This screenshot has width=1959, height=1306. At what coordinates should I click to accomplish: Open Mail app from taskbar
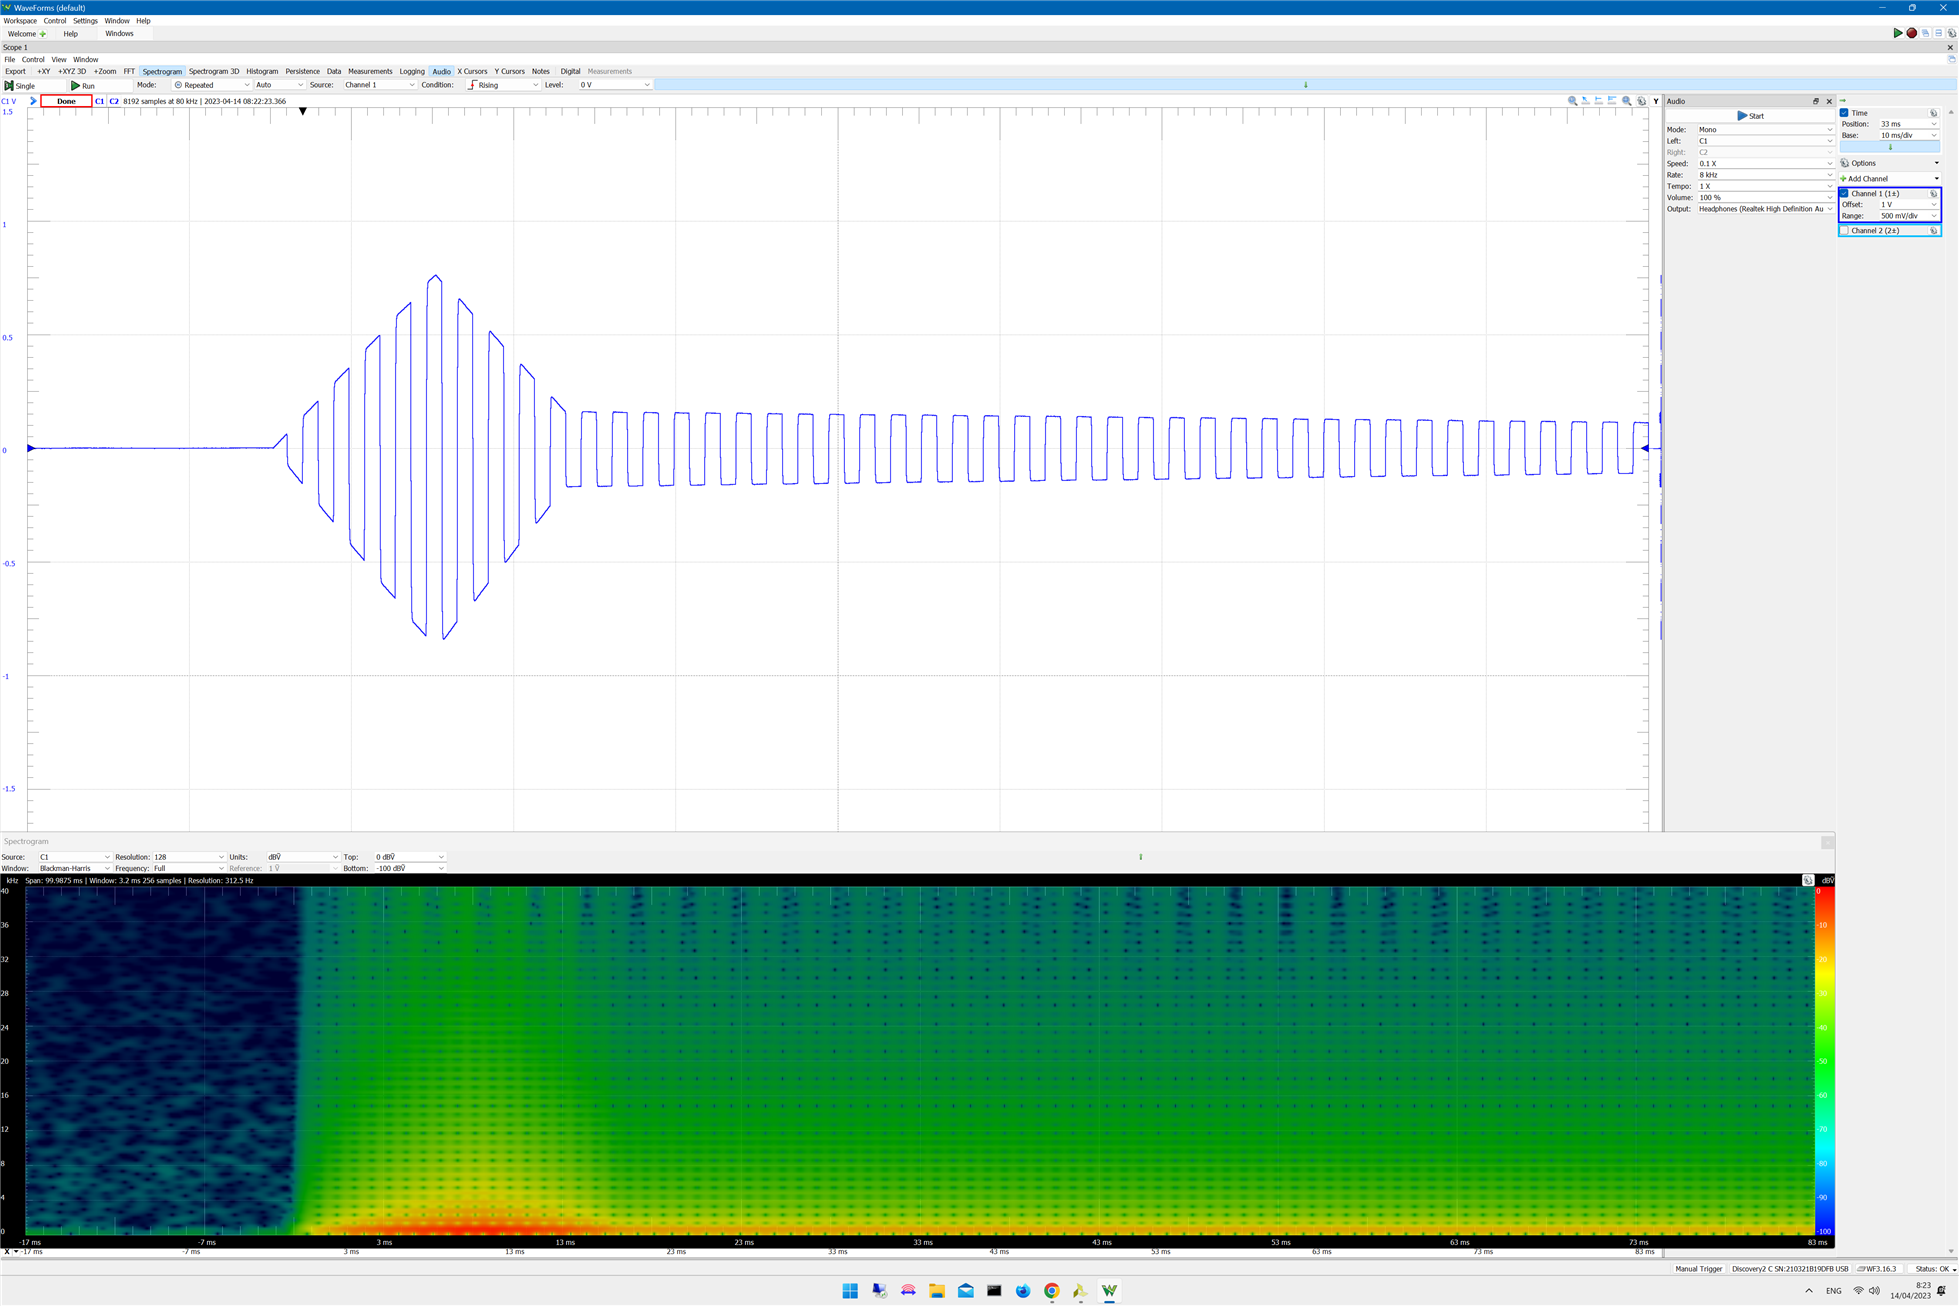965,1291
